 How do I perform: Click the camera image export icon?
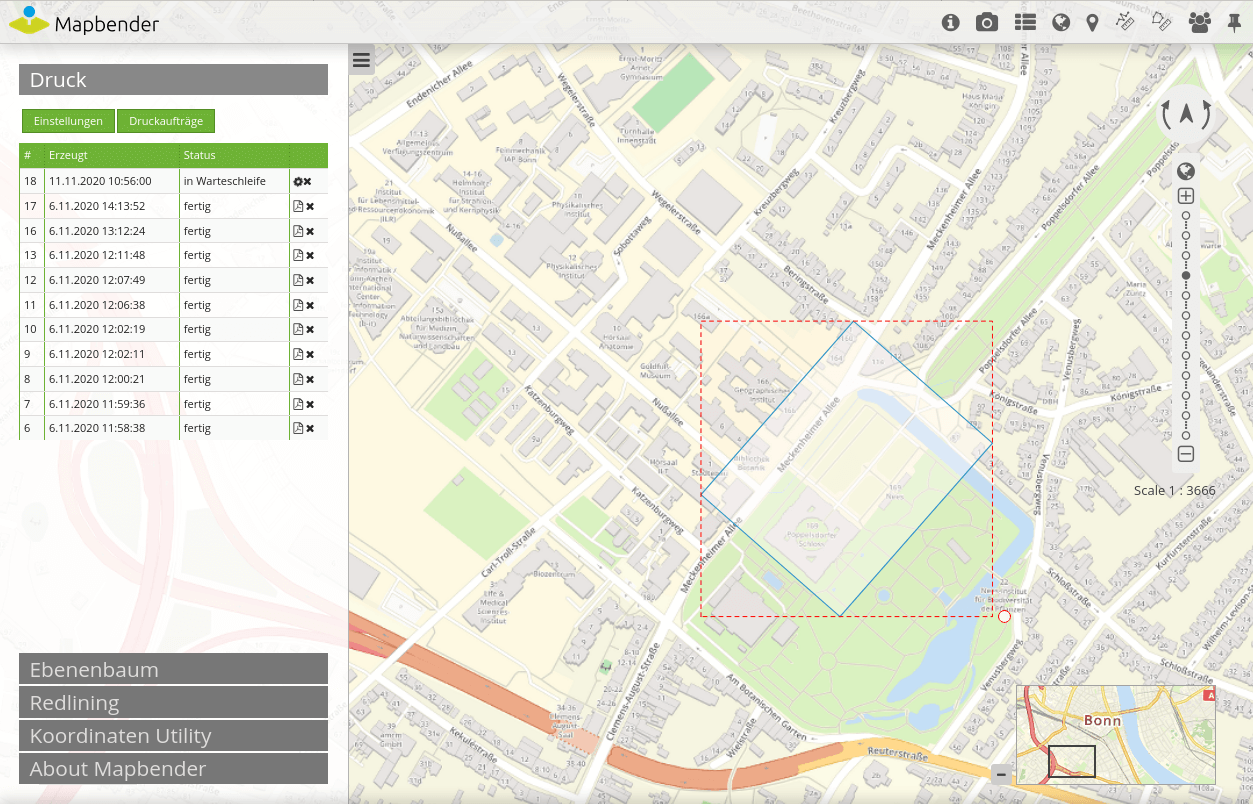(987, 22)
